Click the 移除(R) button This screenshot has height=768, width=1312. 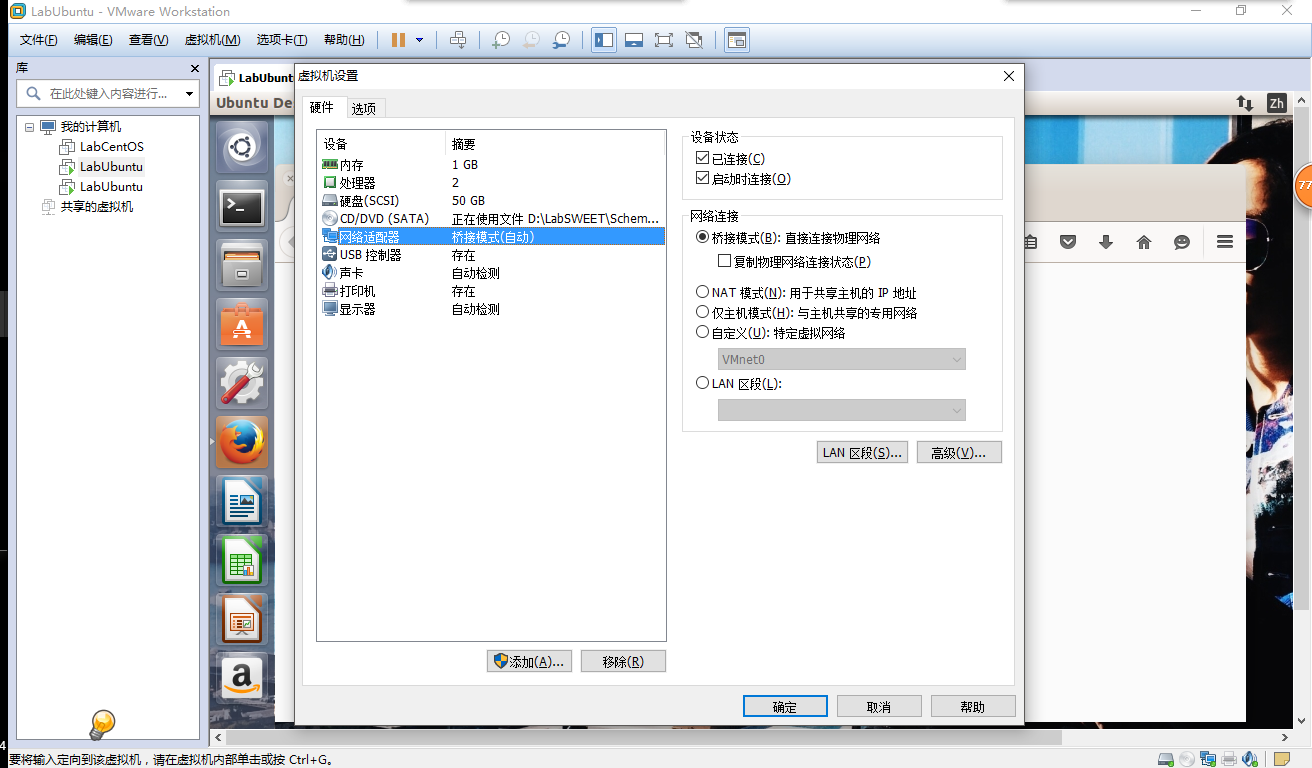coord(622,662)
